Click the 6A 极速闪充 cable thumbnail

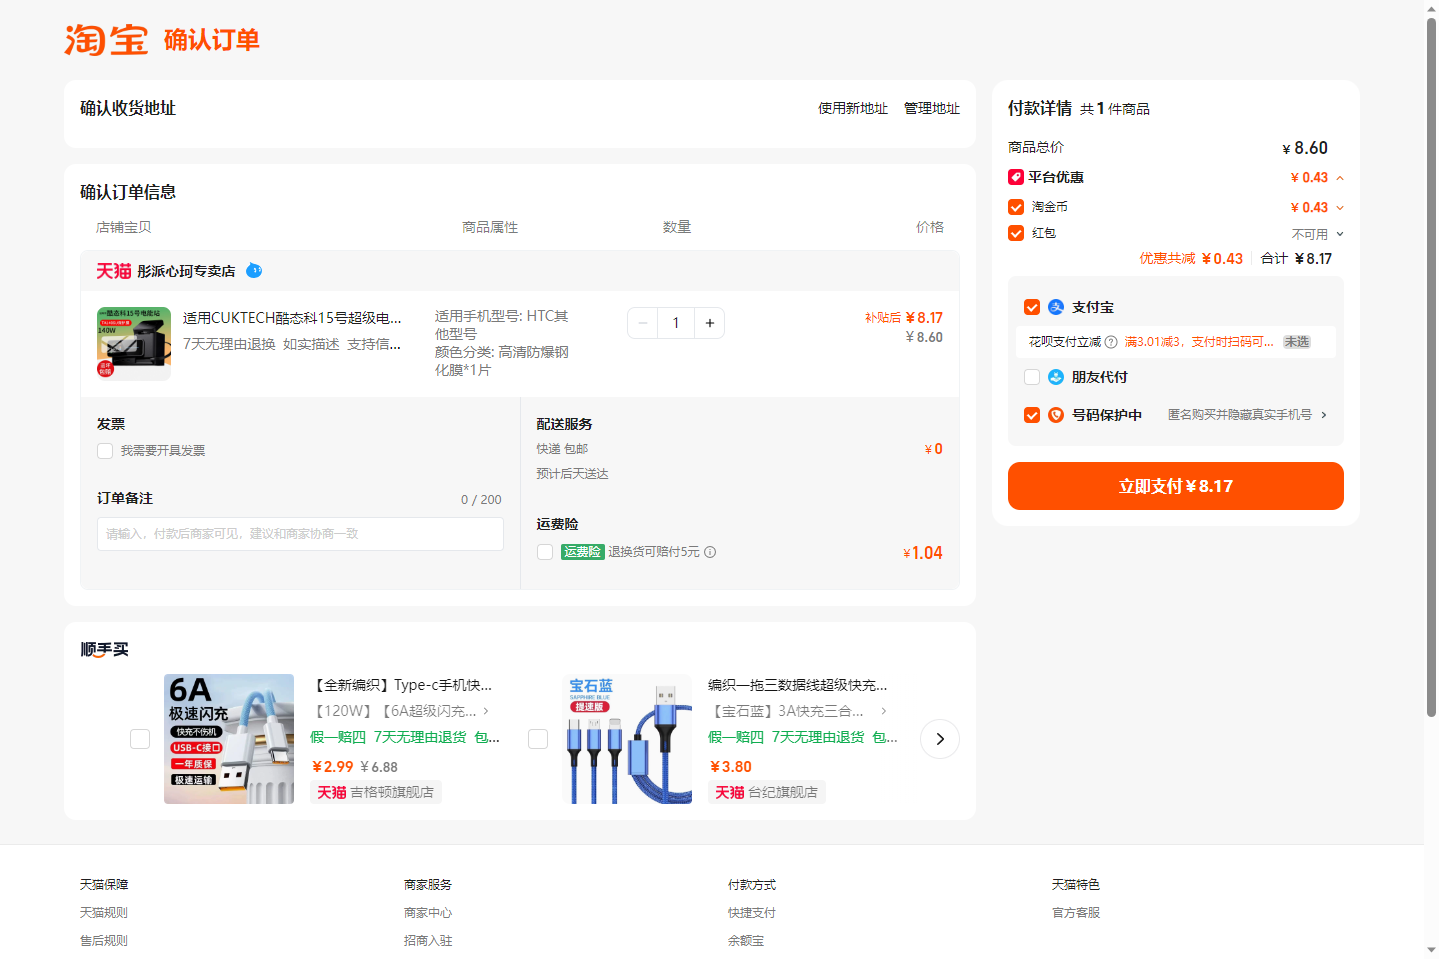[229, 739]
